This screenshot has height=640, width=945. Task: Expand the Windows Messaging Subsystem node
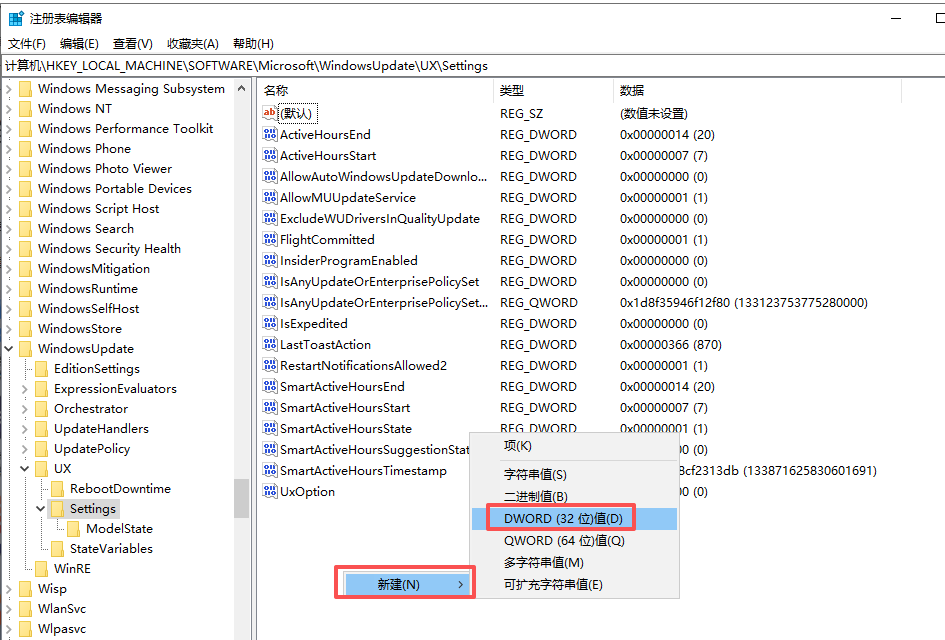coord(8,89)
